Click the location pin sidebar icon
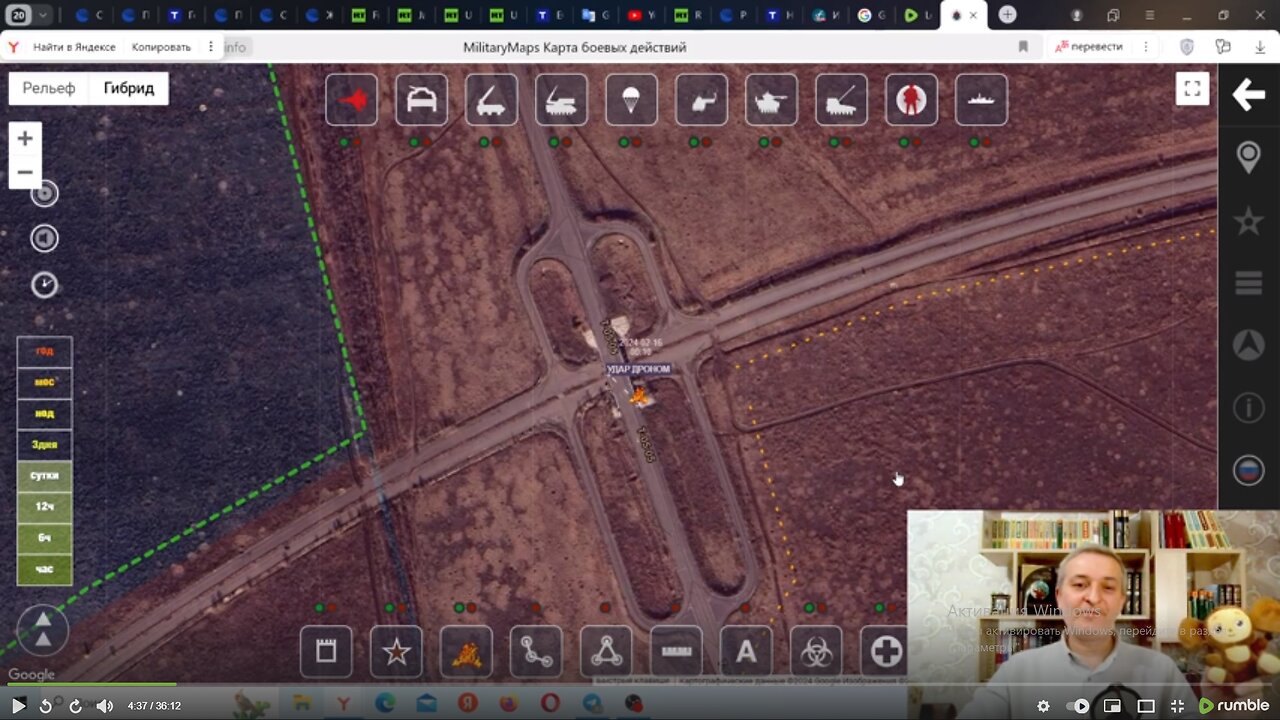The height and width of the screenshot is (720, 1280). [1248, 157]
